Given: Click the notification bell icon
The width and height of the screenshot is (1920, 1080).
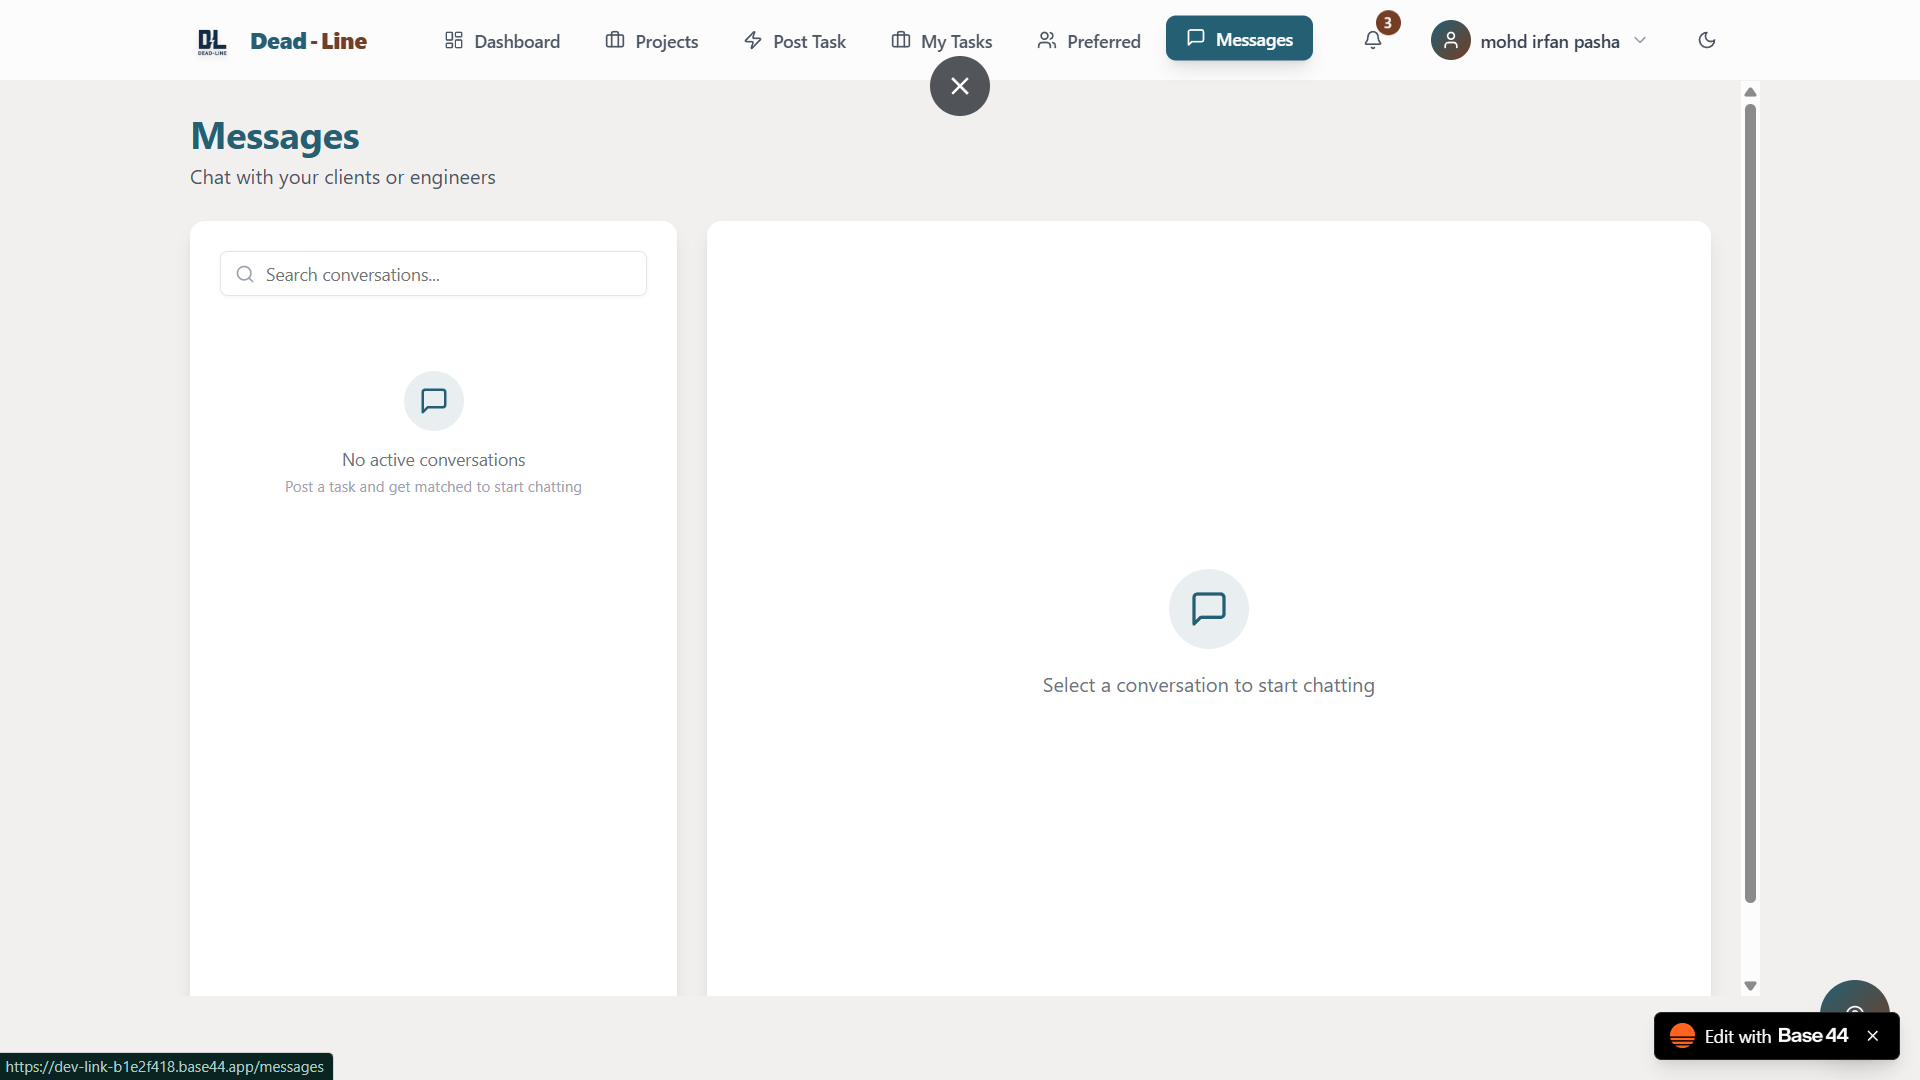Looking at the screenshot, I should (1373, 40).
